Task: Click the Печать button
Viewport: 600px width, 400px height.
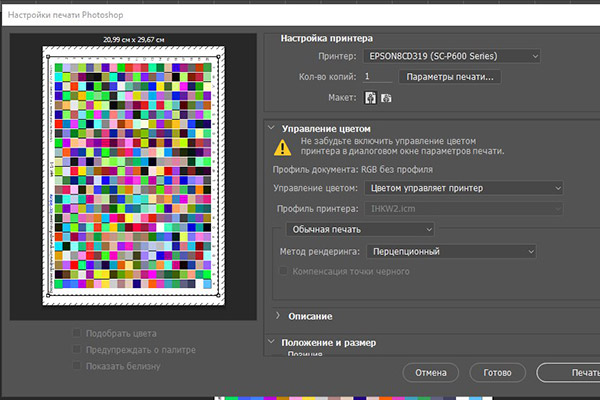Action: [x=568, y=372]
